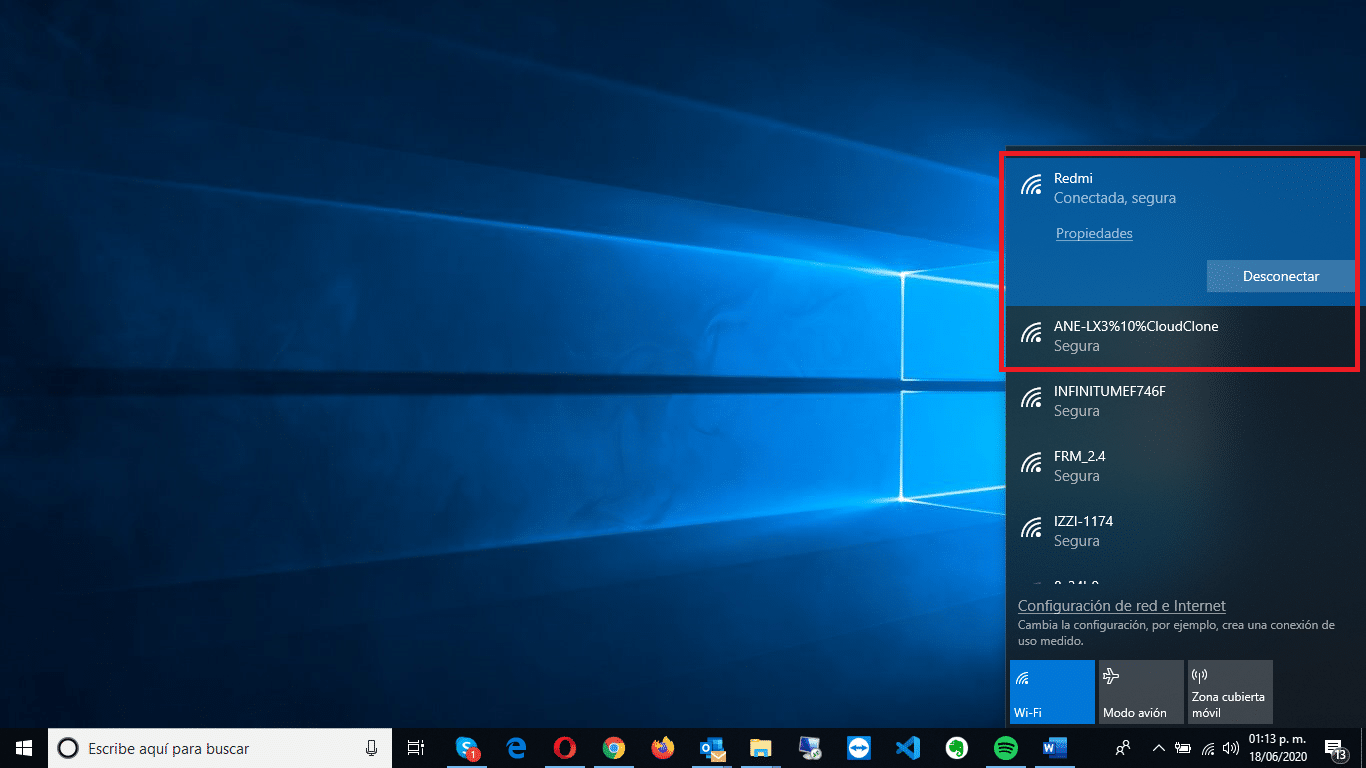This screenshot has height=768, width=1366.
Task: Enable Zona cubierta móvil tile
Action: (1229, 691)
